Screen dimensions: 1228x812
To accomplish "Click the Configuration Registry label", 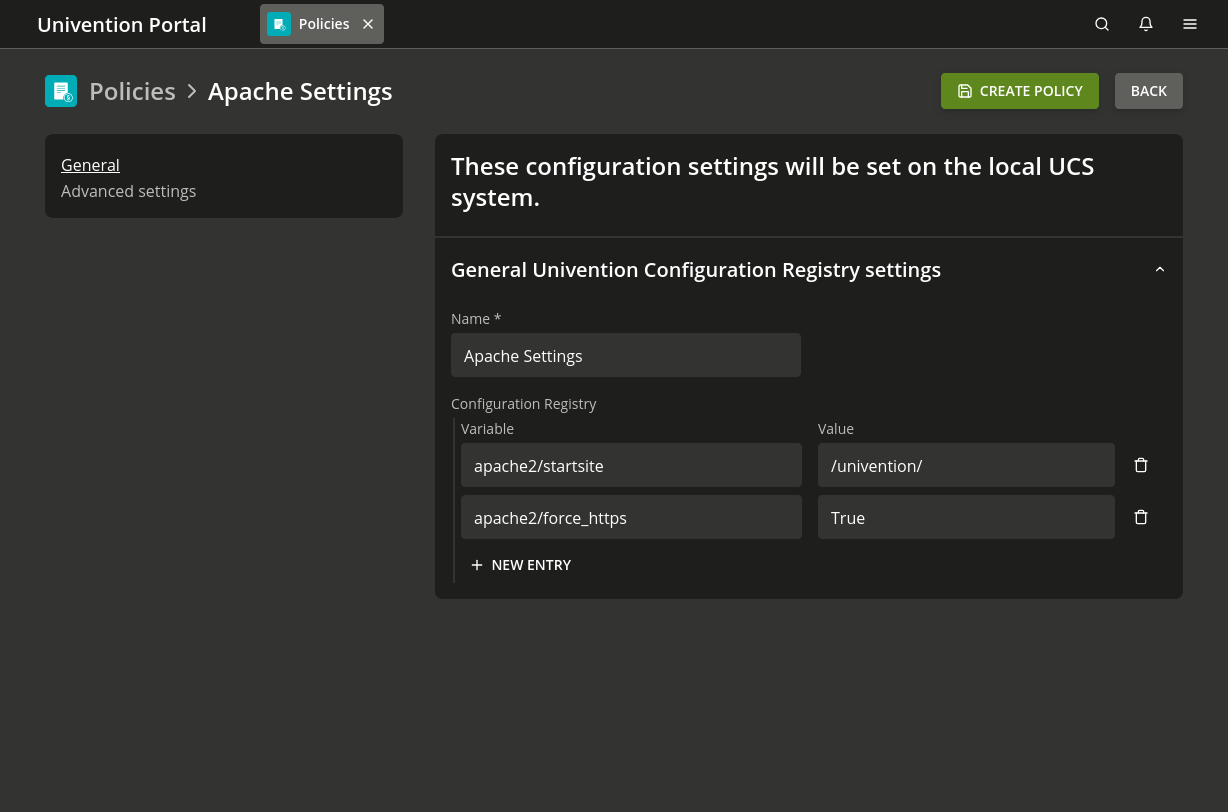I will [x=524, y=404].
